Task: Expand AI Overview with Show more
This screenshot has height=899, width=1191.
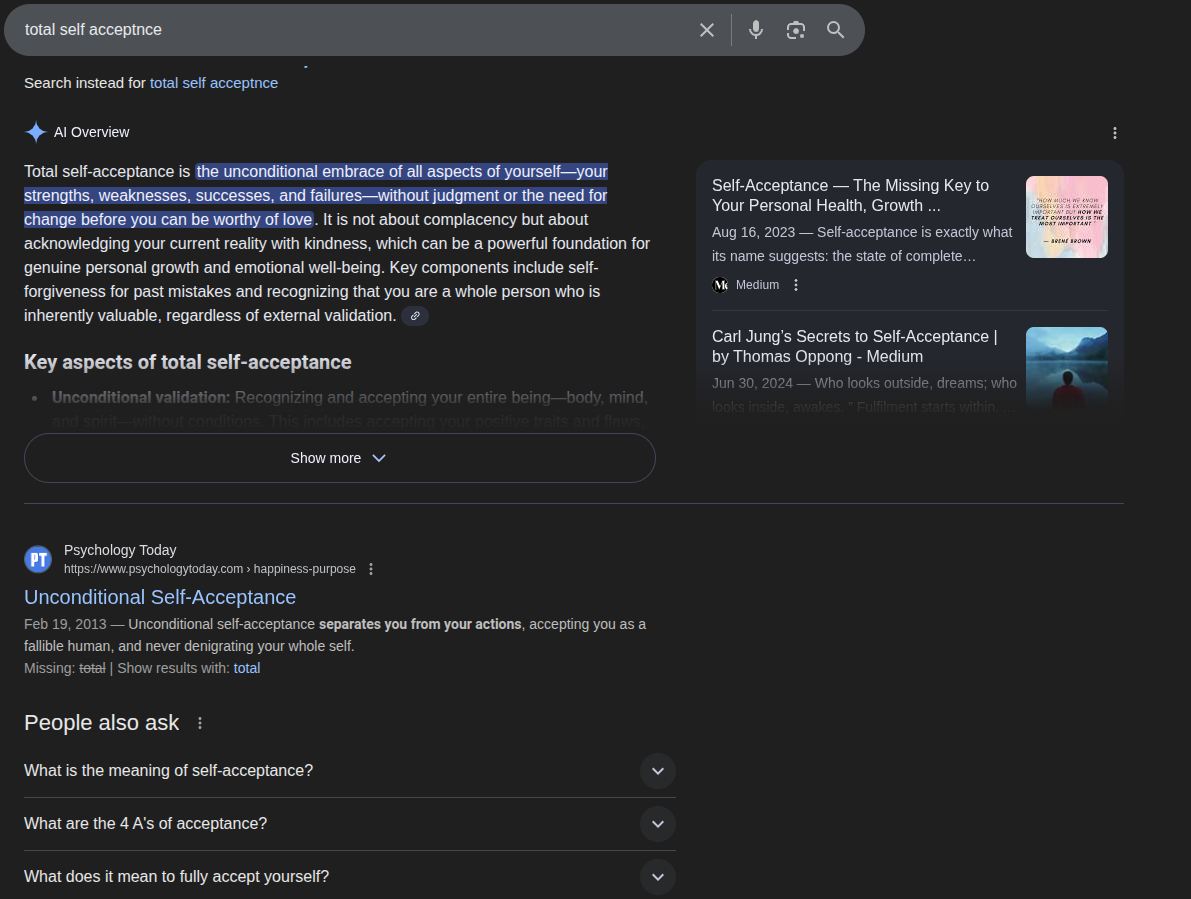Action: click(340, 458)
